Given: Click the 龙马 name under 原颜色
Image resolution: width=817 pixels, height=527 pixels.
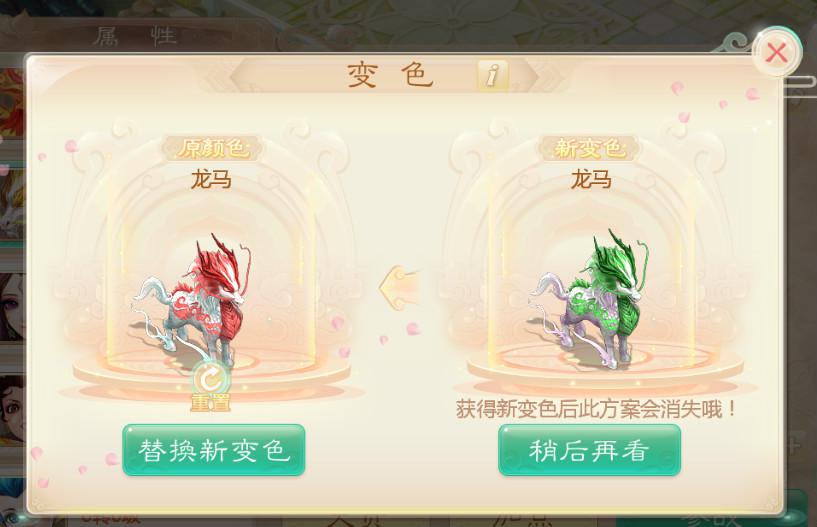Looking at the screenshot, I should pyautogui.click(x=211, y=180).
